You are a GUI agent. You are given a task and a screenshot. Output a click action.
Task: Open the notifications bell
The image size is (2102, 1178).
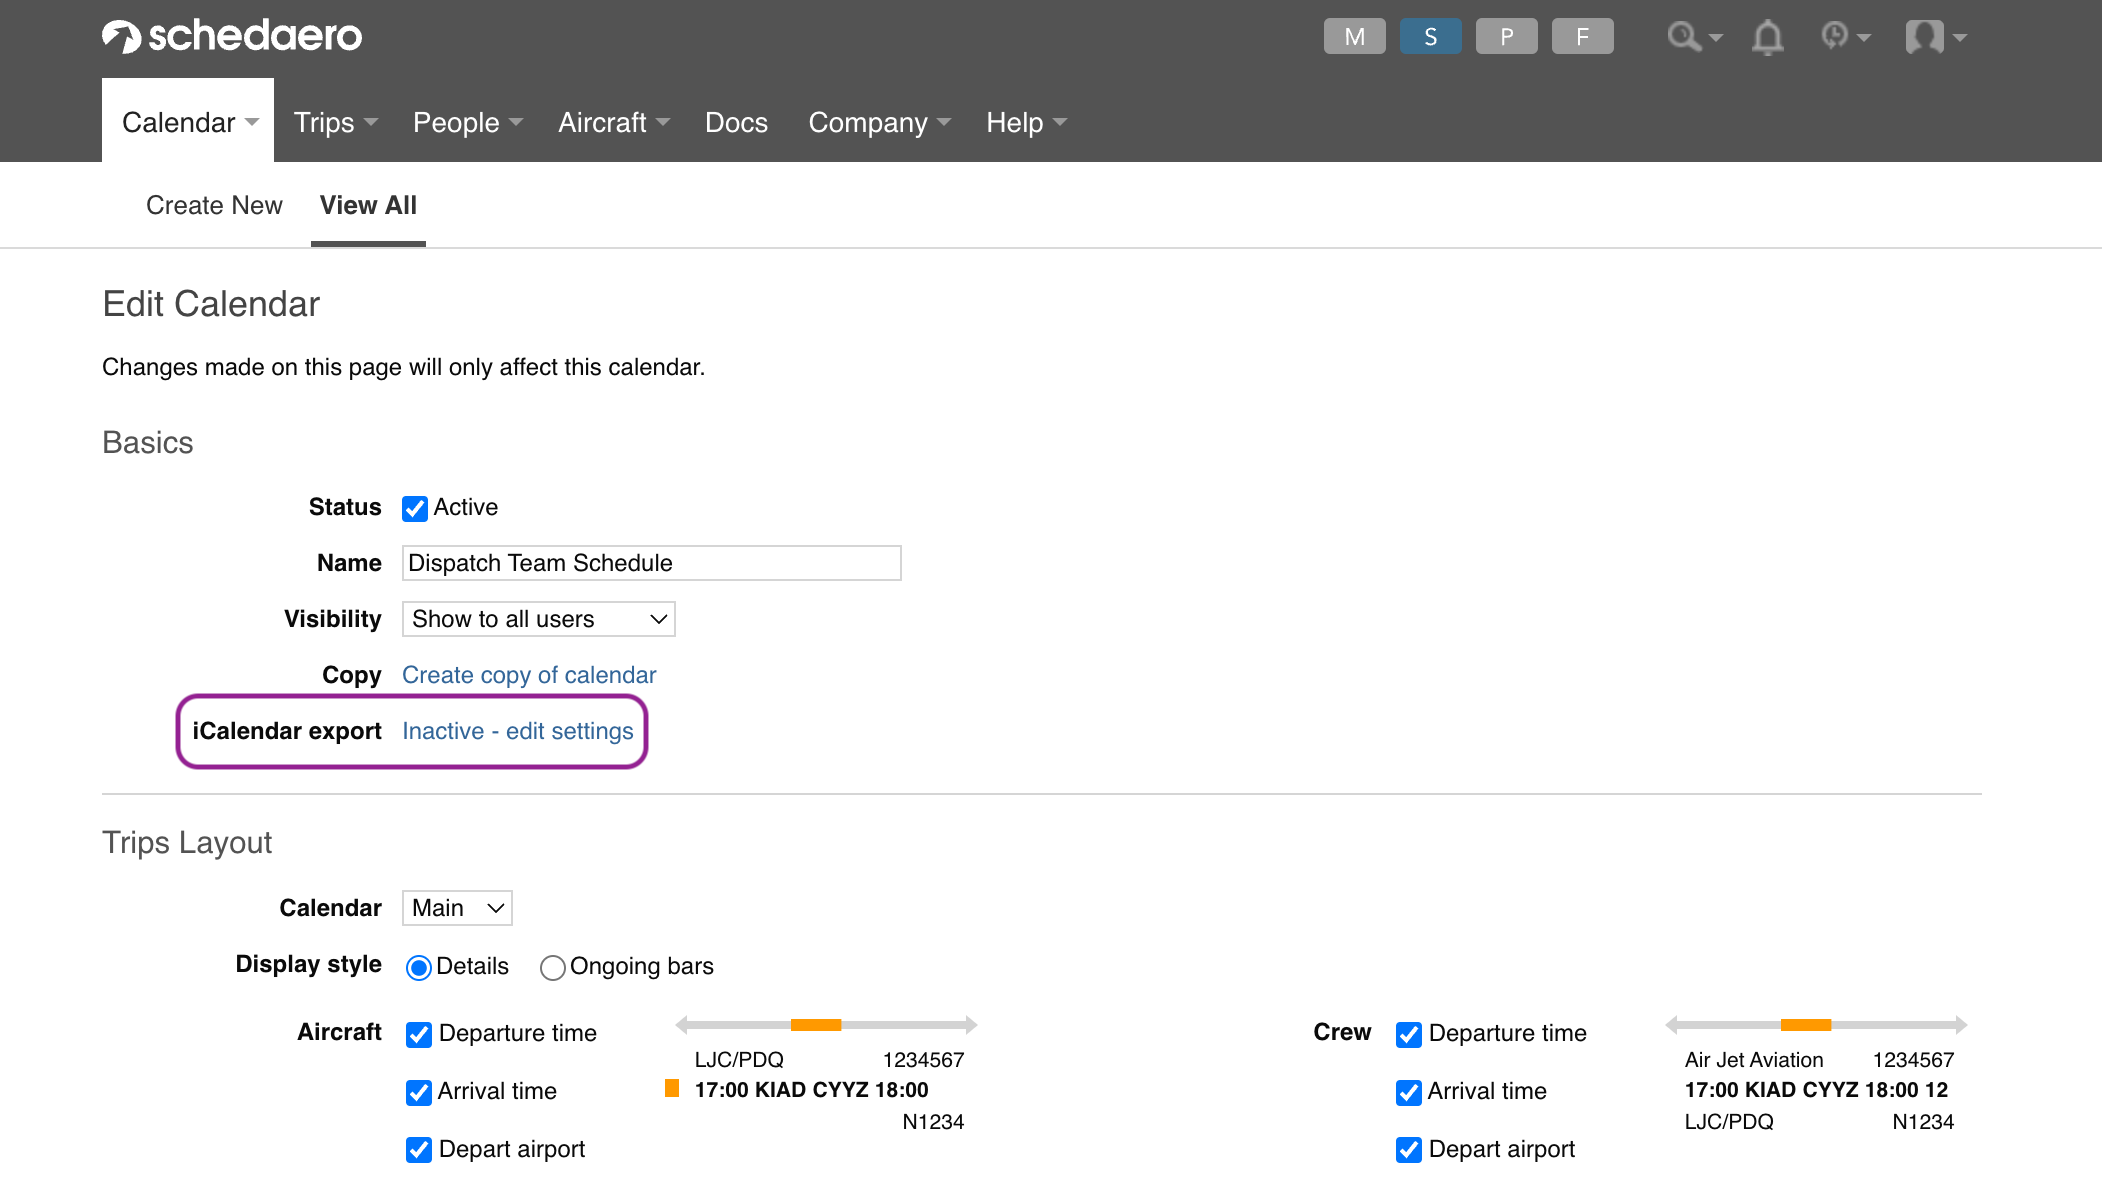(x=1767, y=37)
